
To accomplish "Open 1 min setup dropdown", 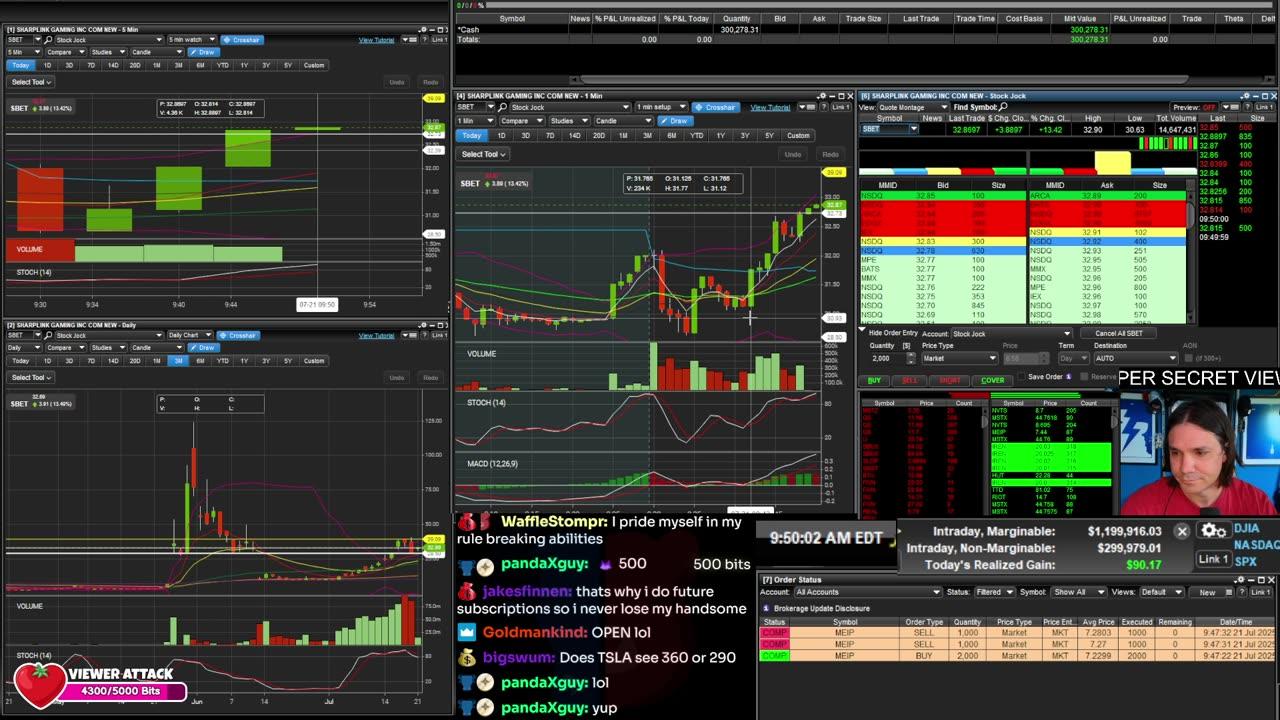I will click(x=662, y=107).
